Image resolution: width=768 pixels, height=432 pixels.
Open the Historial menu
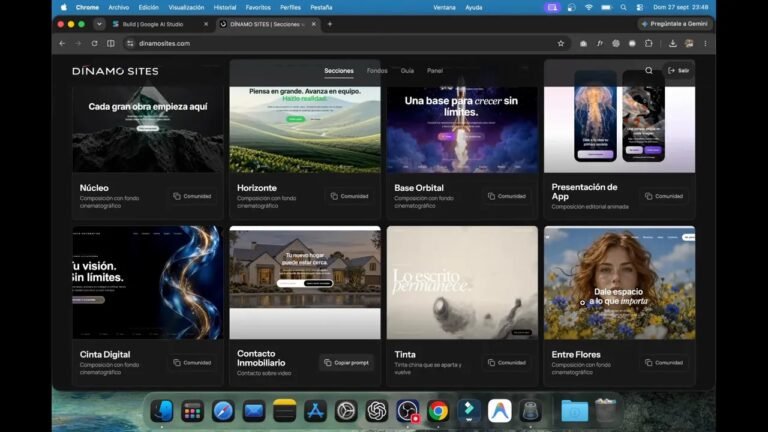click(225, 7)
